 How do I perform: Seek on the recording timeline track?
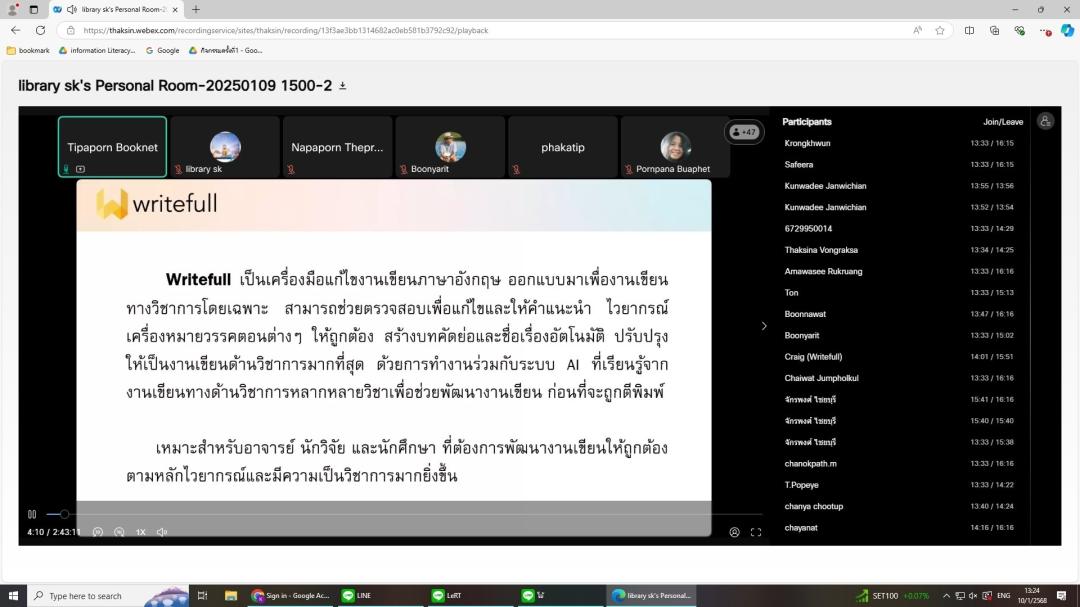[404, 514]
